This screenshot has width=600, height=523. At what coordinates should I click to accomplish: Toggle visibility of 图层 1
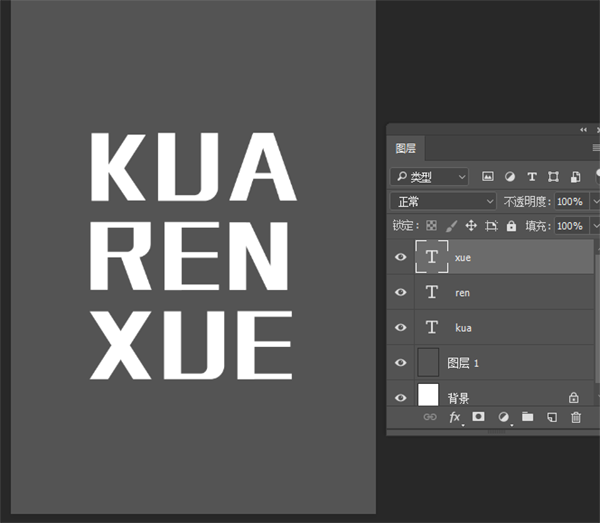tap(401, 362)
